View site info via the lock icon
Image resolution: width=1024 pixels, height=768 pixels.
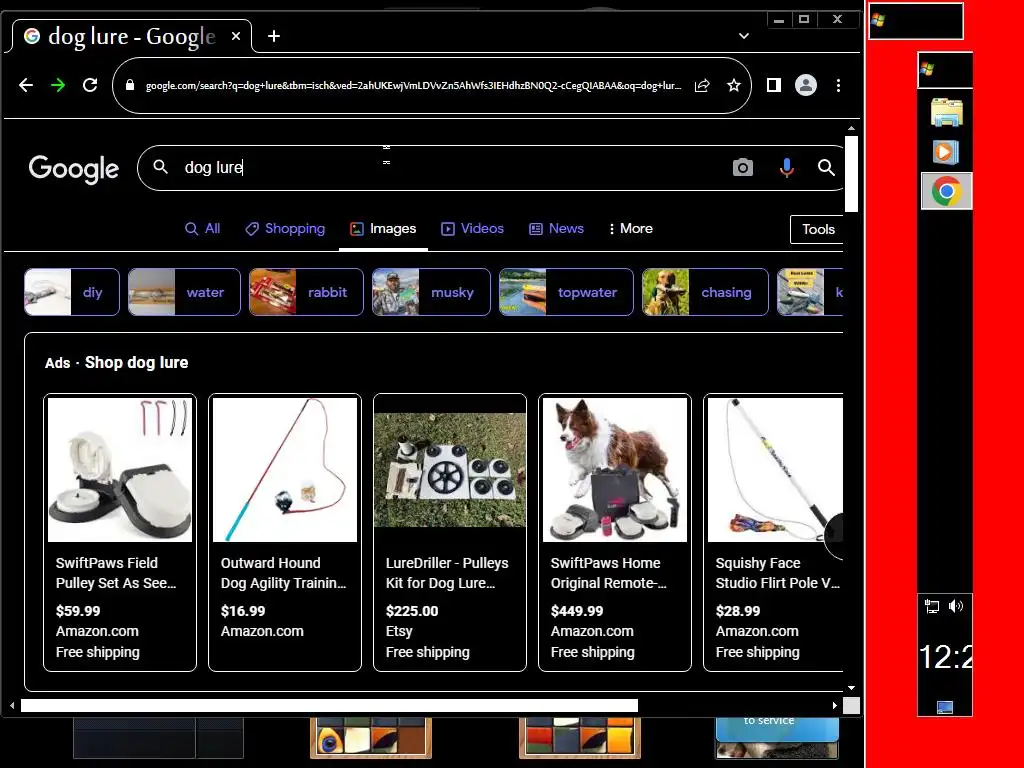(130, 85)
